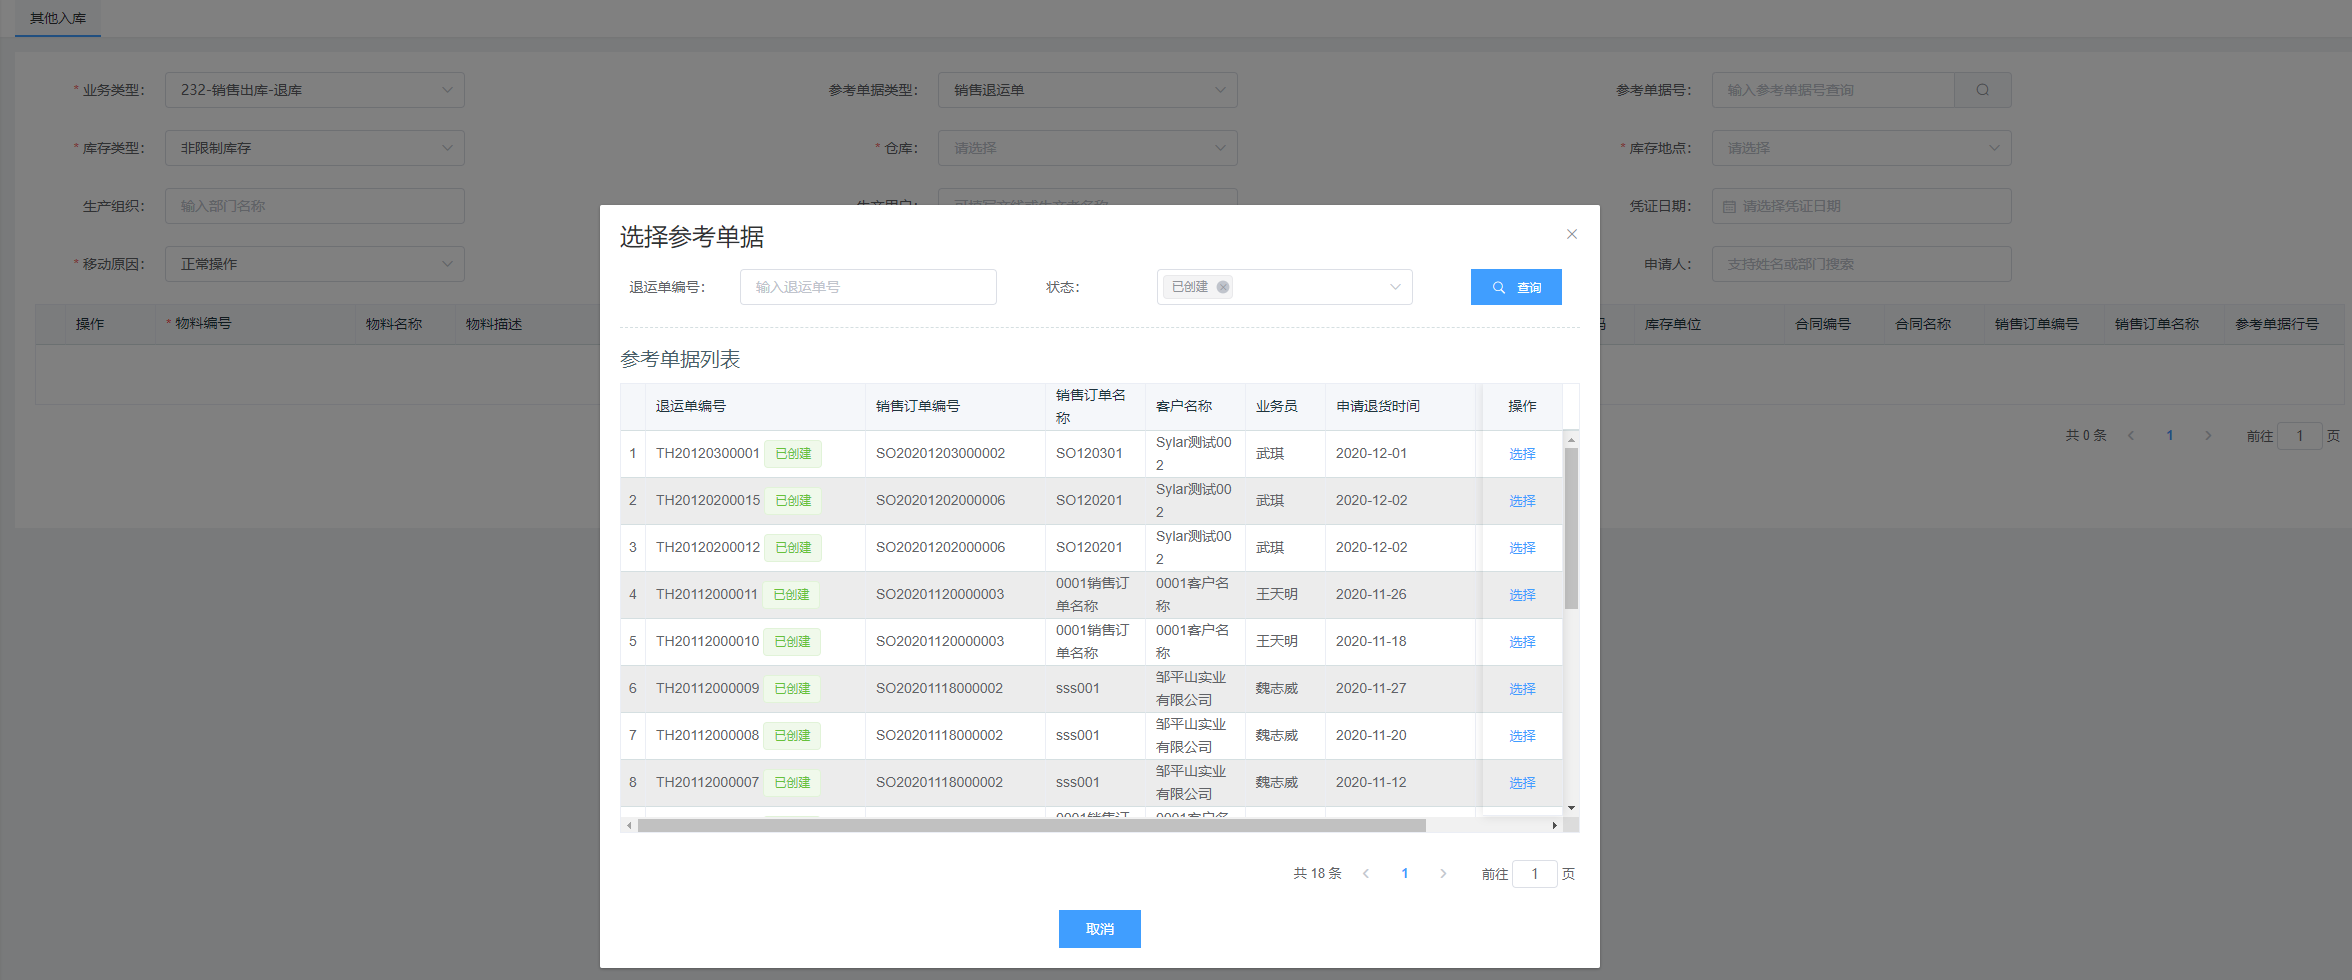The height and width of the screenshot is (980, 2352).
Task: Expand the 状态 dropdown in dialog
Action: [1394, 287]
